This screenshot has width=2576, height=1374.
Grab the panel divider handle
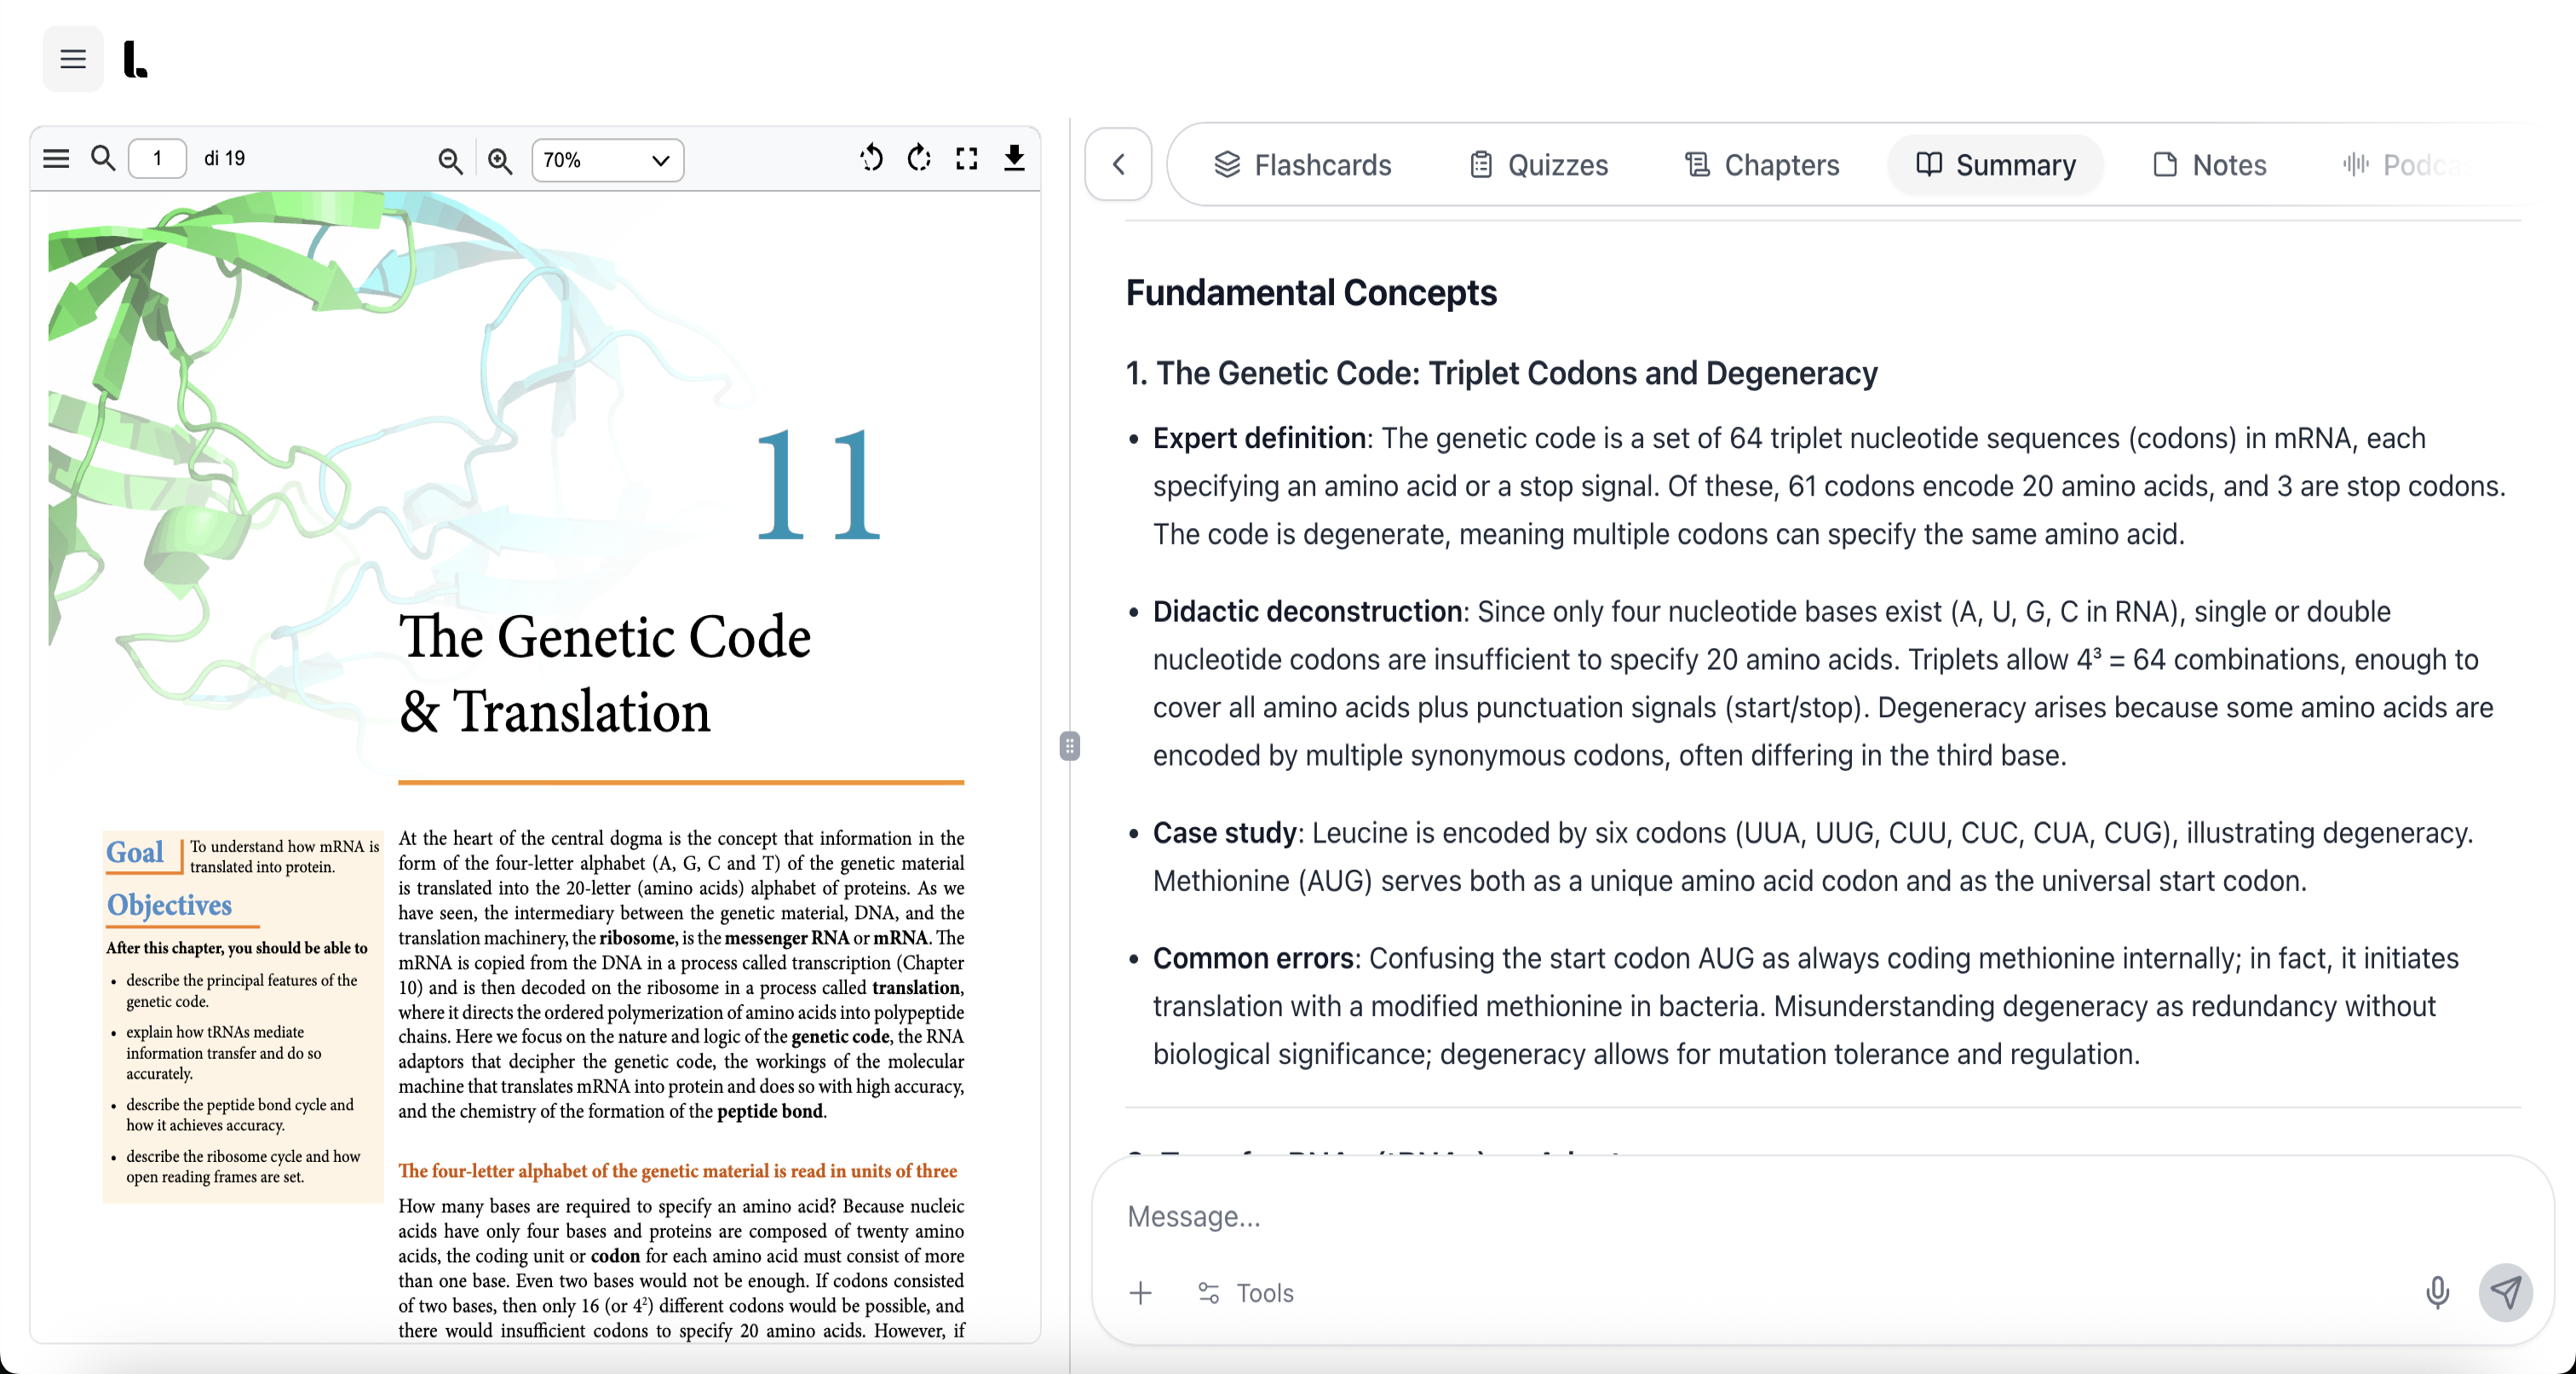coord(1069,745)
